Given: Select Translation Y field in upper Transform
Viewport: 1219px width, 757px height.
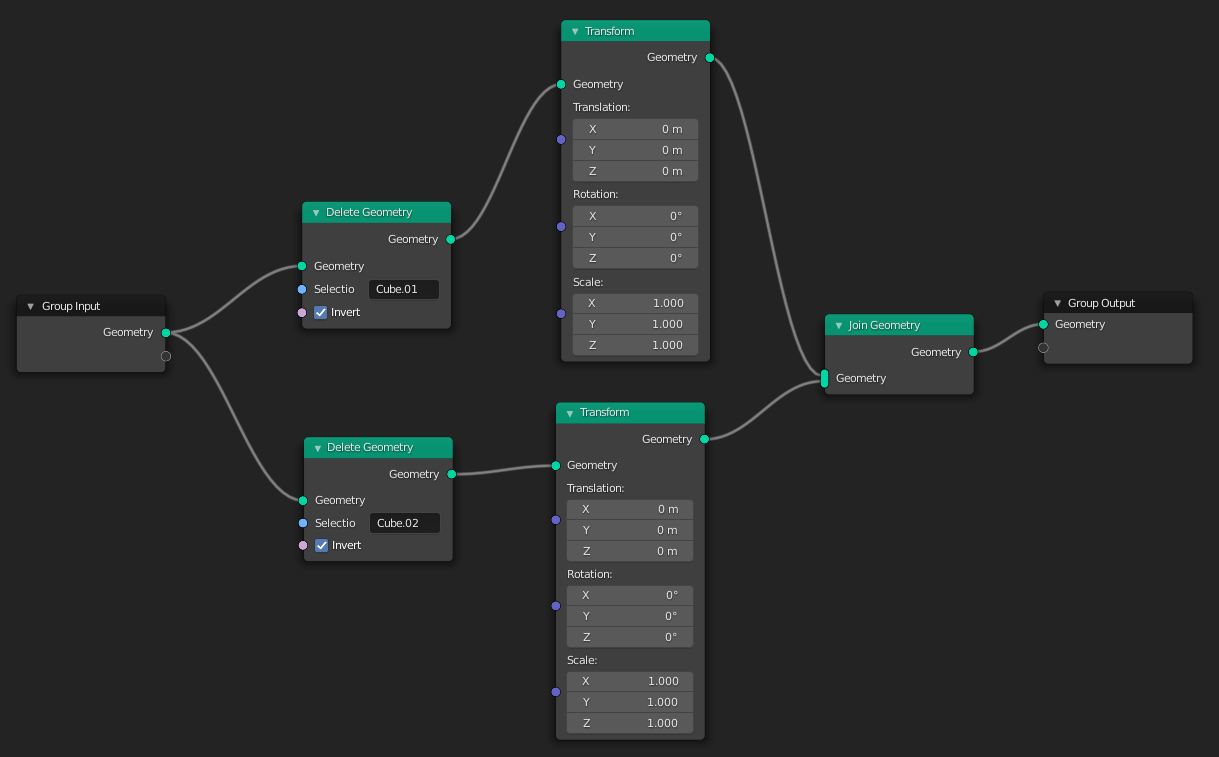Looking at the screenshot, I should tap(635, 150).
